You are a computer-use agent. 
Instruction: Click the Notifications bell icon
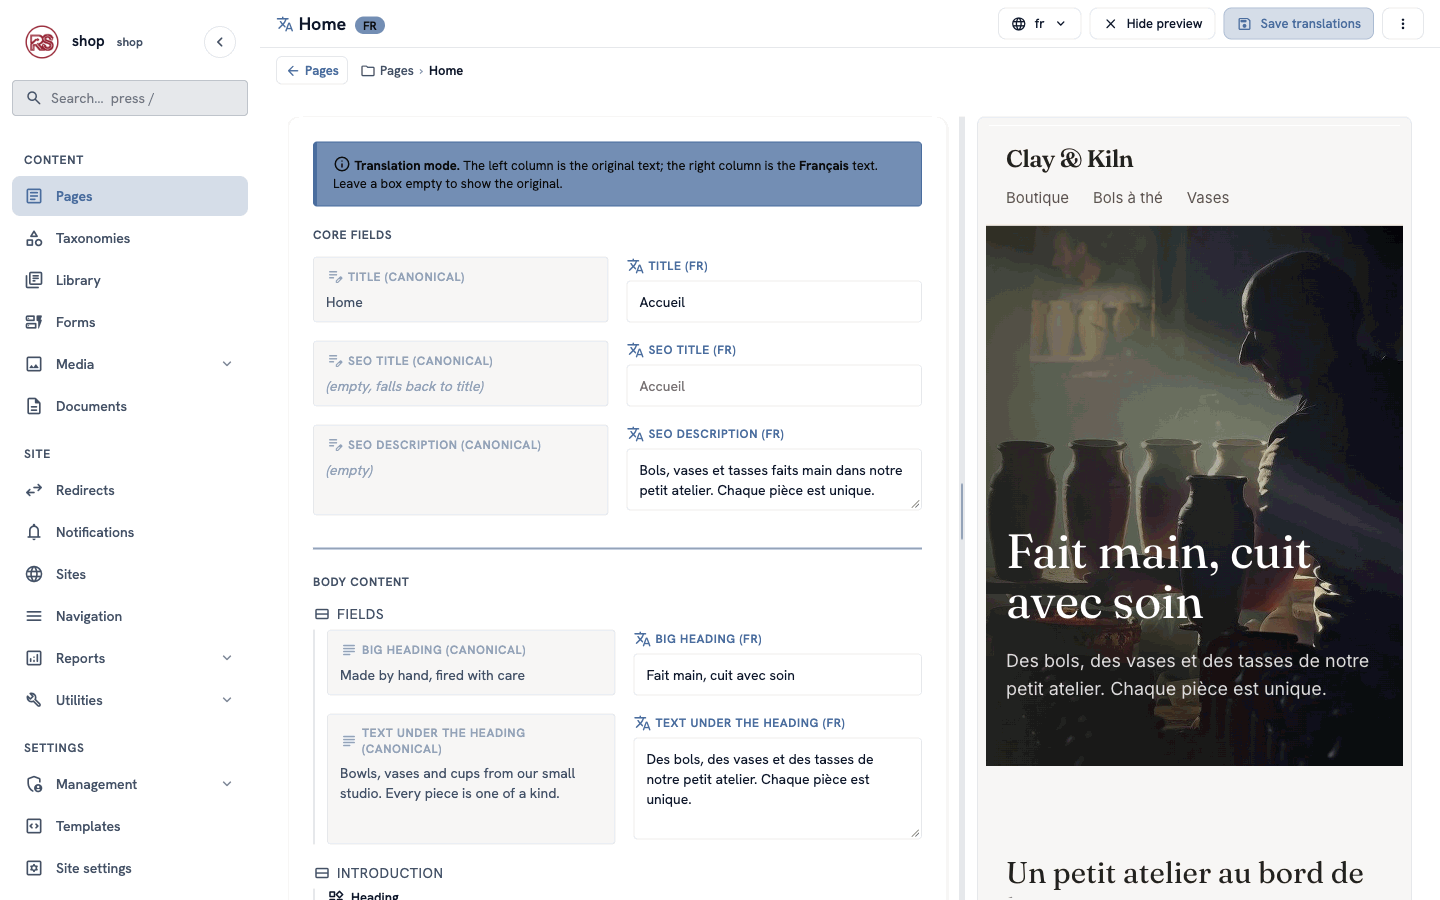point(34,532)
